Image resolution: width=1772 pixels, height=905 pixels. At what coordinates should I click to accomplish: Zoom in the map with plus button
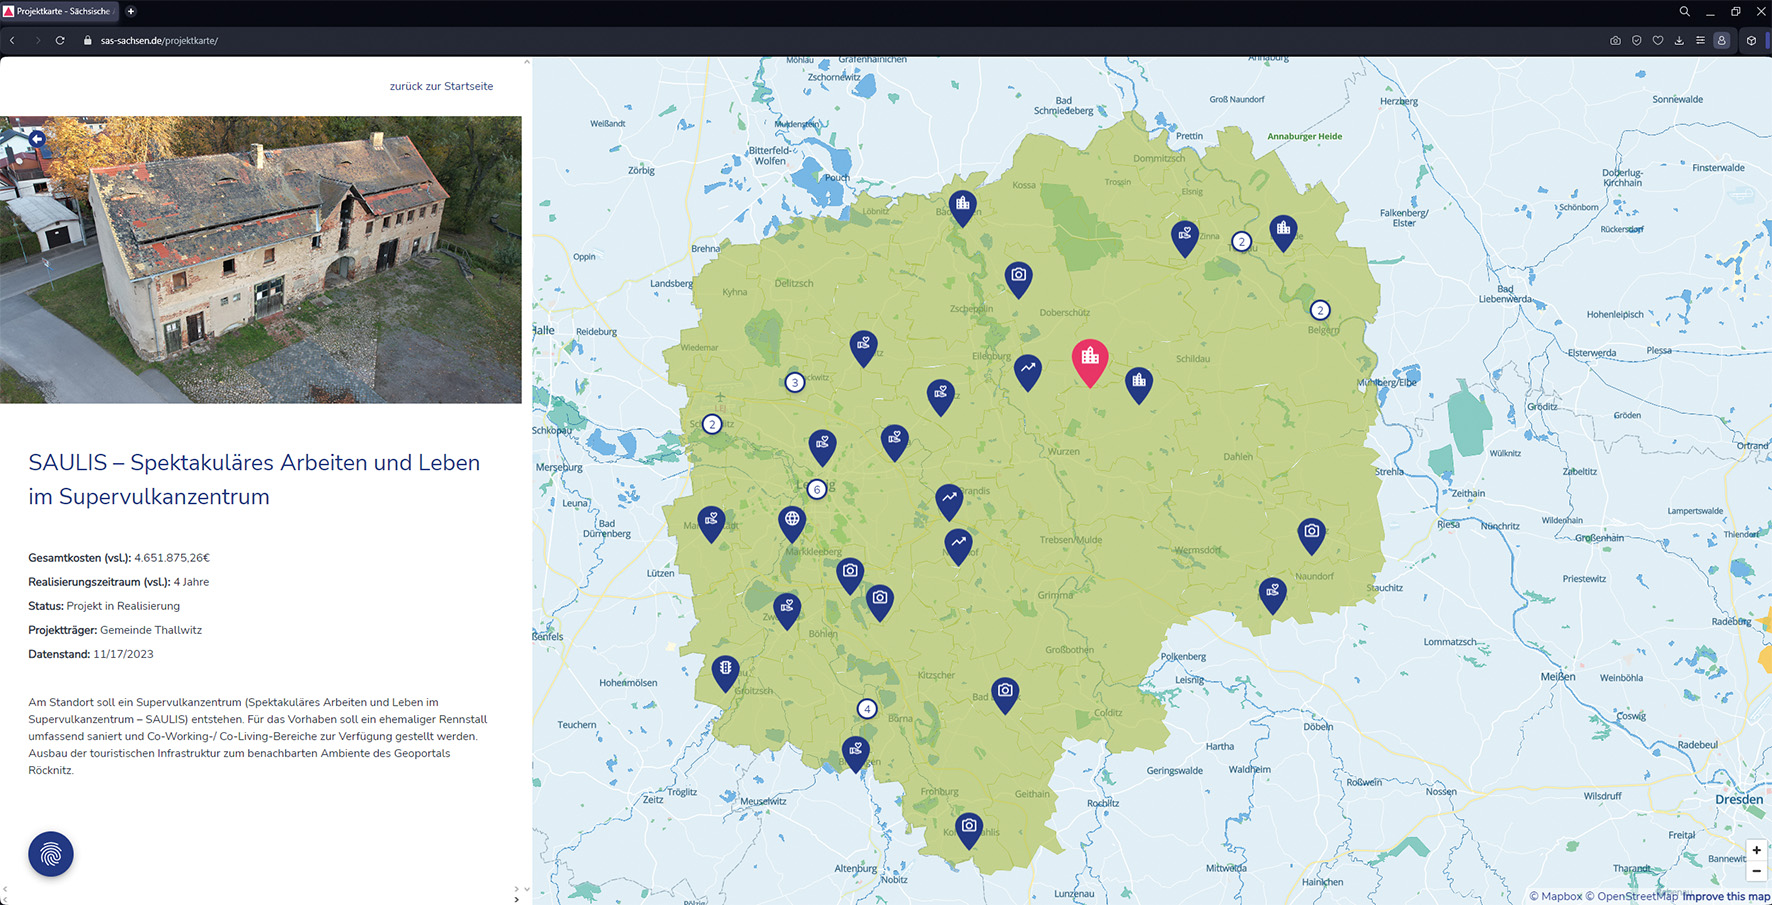[1756, 850]
